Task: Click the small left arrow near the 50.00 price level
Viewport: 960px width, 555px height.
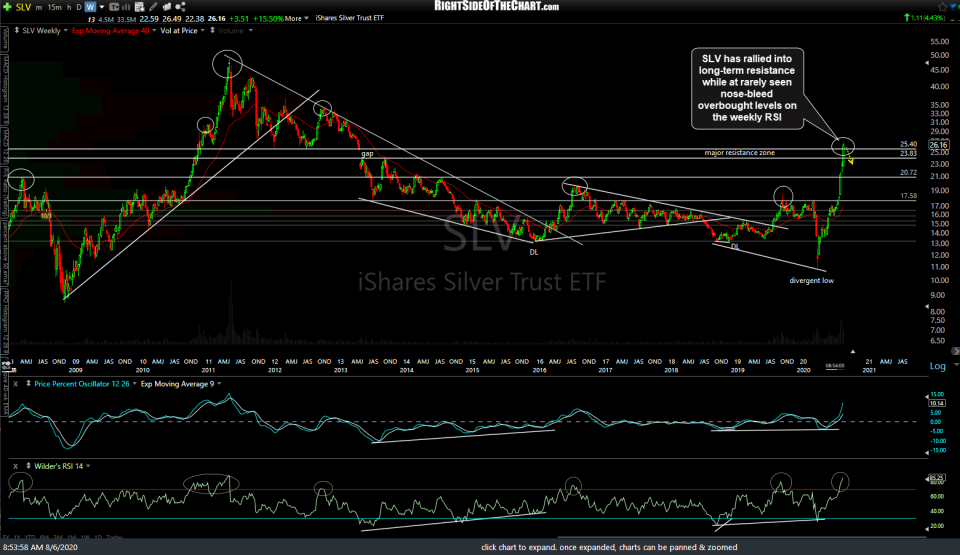Action: 926,62
